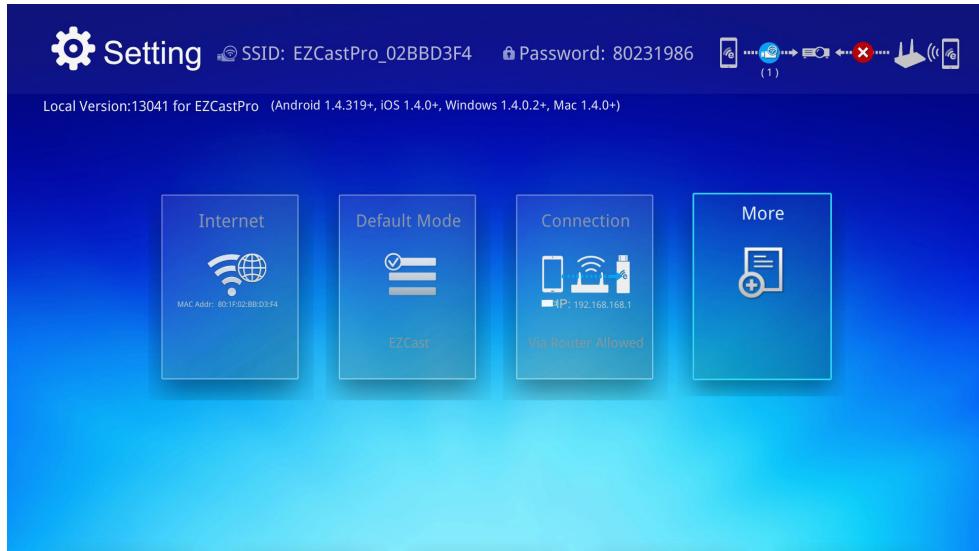The image size is (979, 551).
Task: Click the dongle icon in Connection card
Action: point(623,273)
